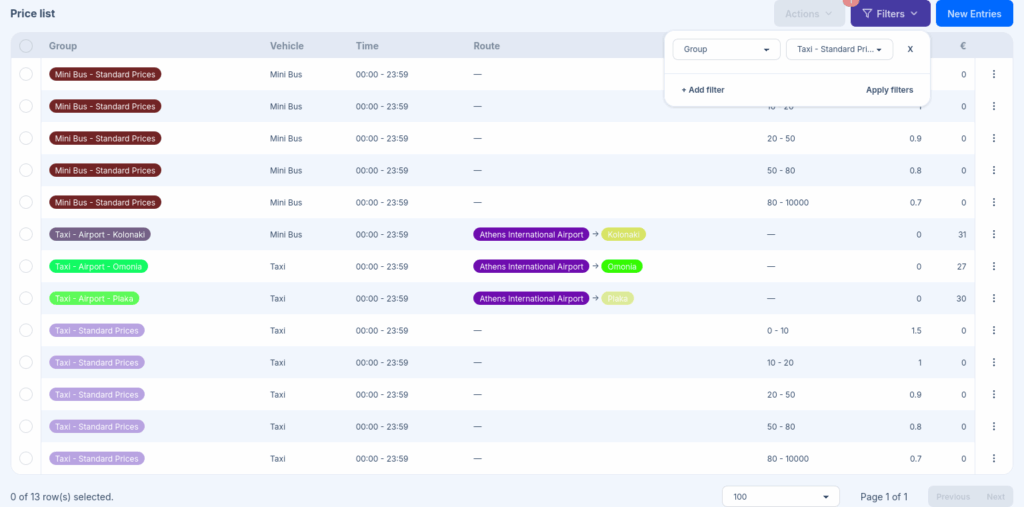Open row menu for Taxi - Airport - Plaka
The image size is (1024, 507).
(993, 298)
